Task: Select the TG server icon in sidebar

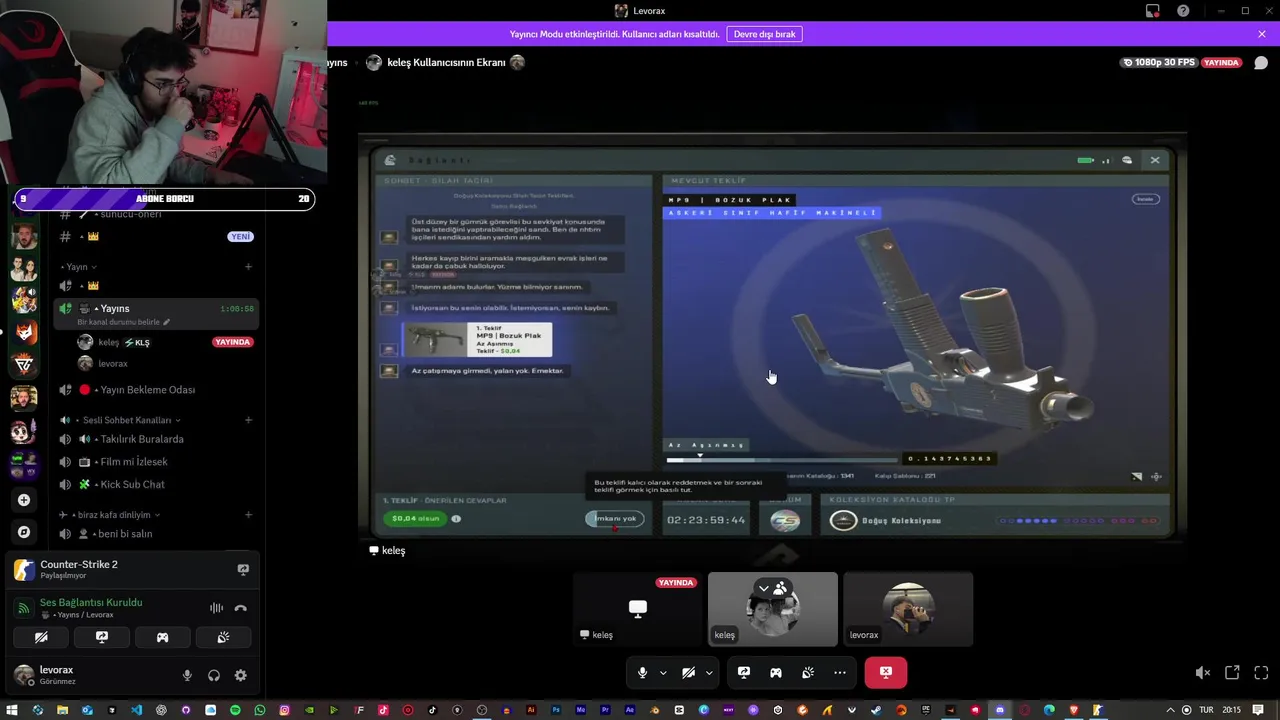Action: coord(24,365)
